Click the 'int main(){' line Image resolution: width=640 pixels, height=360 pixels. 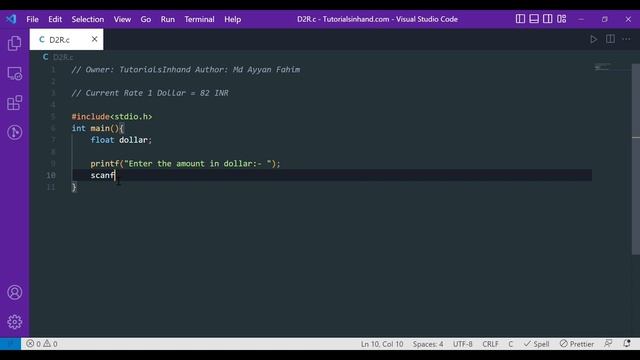[98, 128]
